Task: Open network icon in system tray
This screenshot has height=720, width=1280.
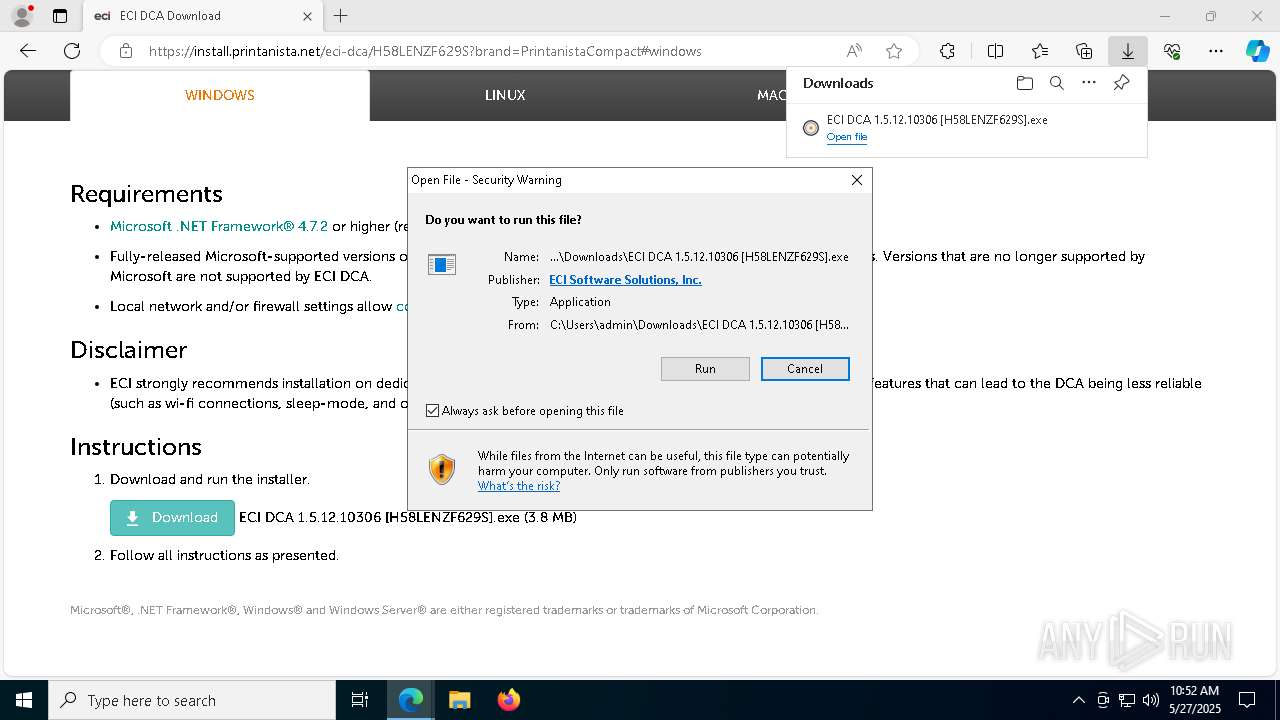Action: [x=1127, y=700]
